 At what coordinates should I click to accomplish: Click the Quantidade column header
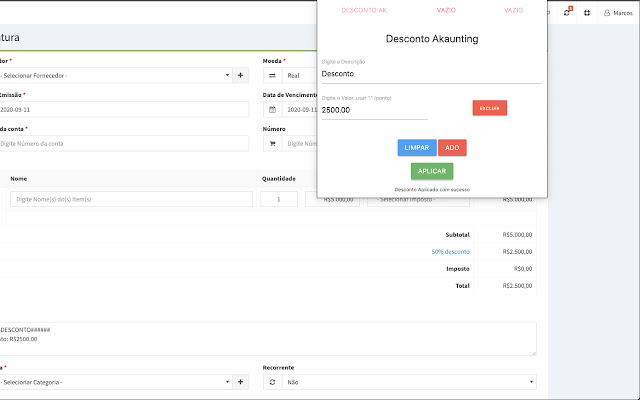(278, 179)
